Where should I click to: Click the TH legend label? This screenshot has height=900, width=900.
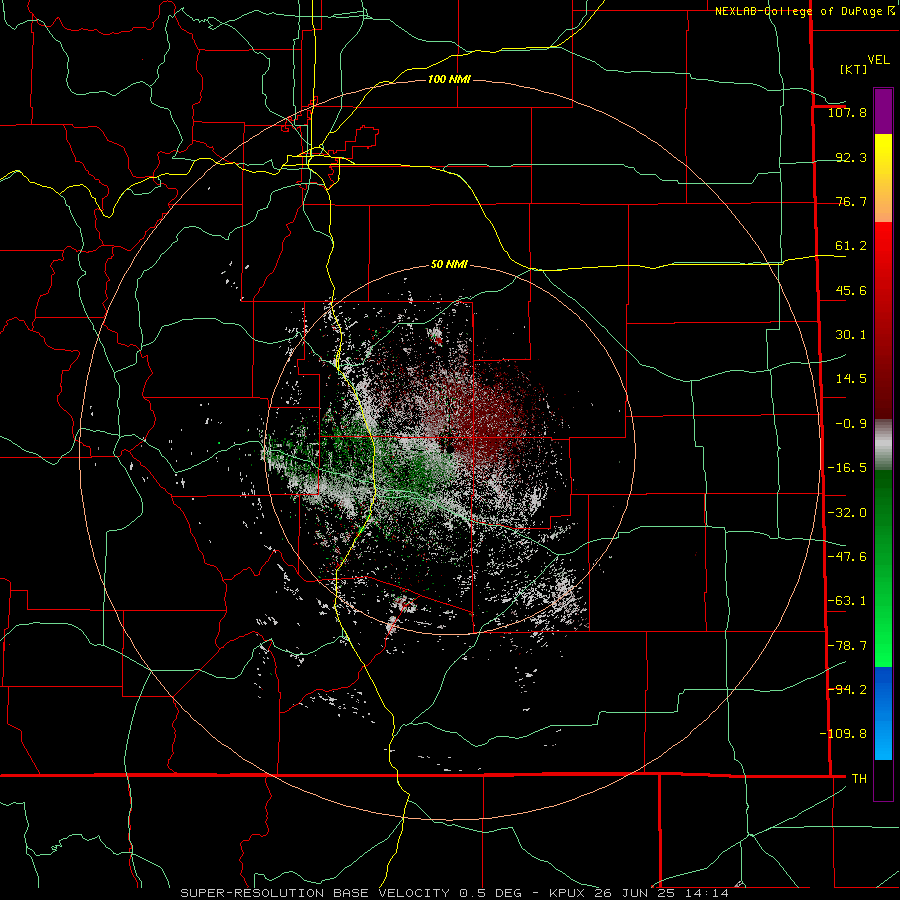pos(859,778)
